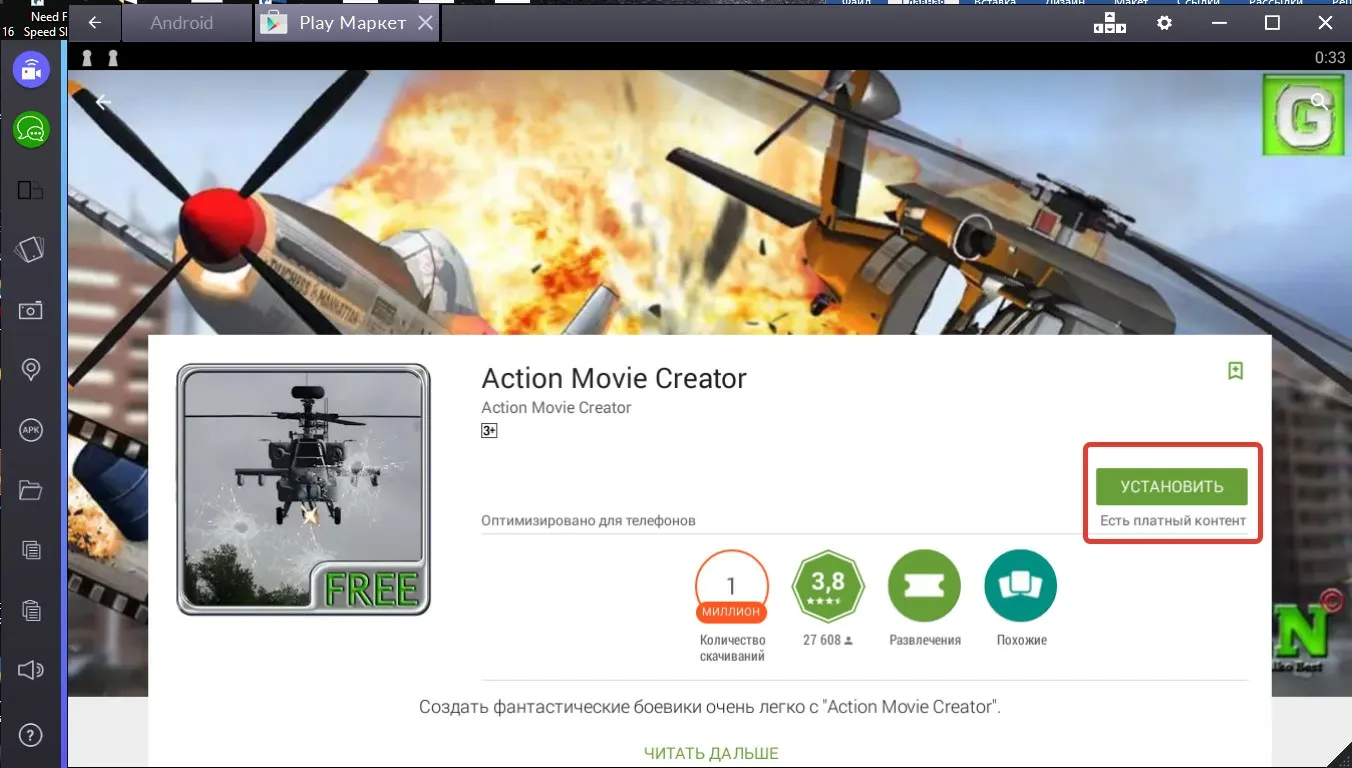
Task: Open the green chat bubble icon
Action: coord(31,130)
